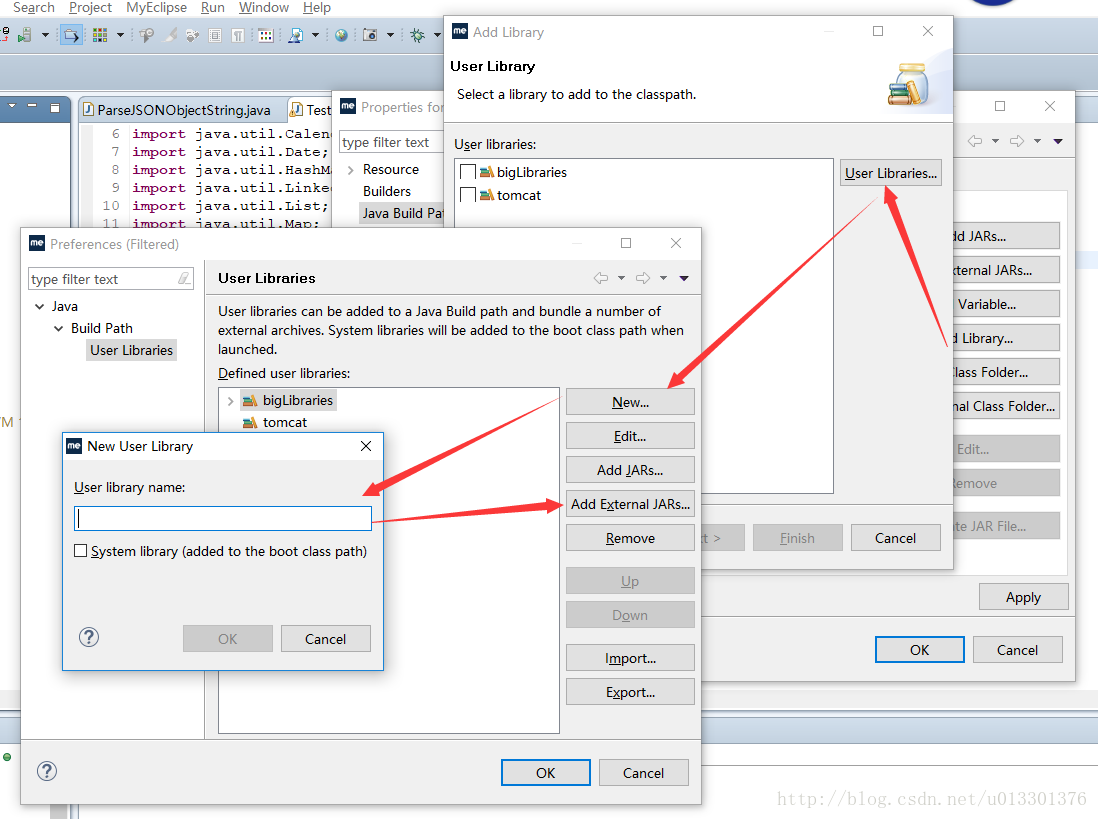This screenshot has height=819, width=1098.
Task: Click the User Libraries... button
Action: [890, 173]
